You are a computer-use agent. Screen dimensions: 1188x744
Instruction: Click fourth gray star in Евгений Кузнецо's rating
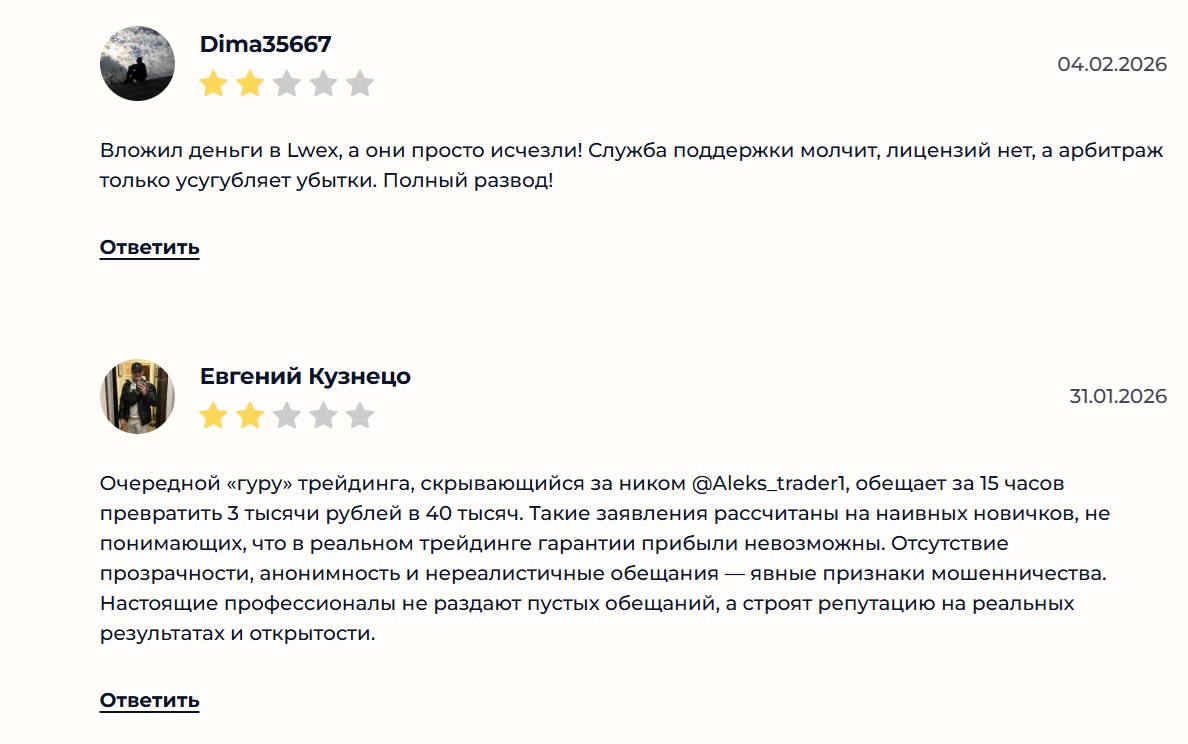pyautogui.click(x=323, y=415)
